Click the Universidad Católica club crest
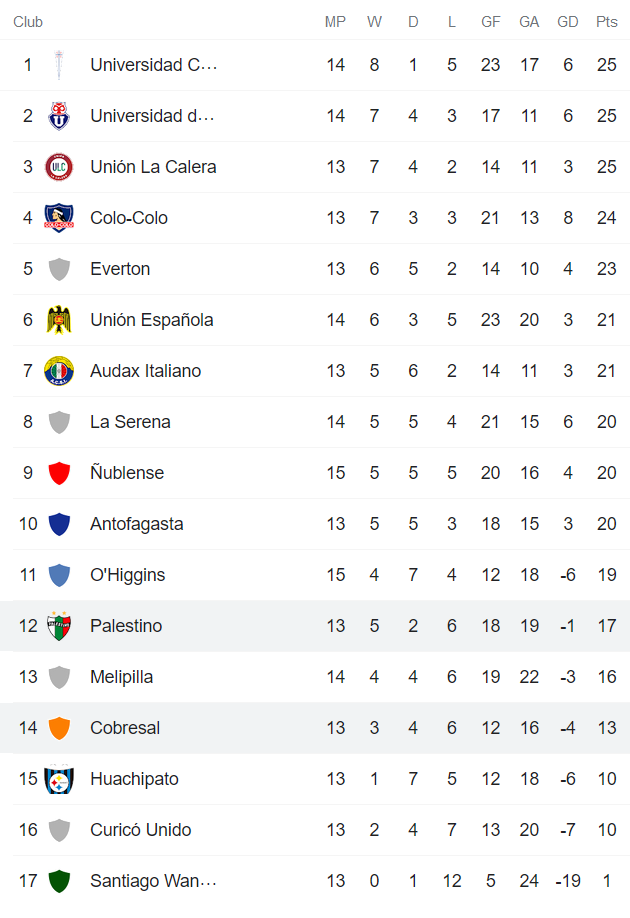The width and height of the screenshot is (630, 918). [x=59, y=65]
